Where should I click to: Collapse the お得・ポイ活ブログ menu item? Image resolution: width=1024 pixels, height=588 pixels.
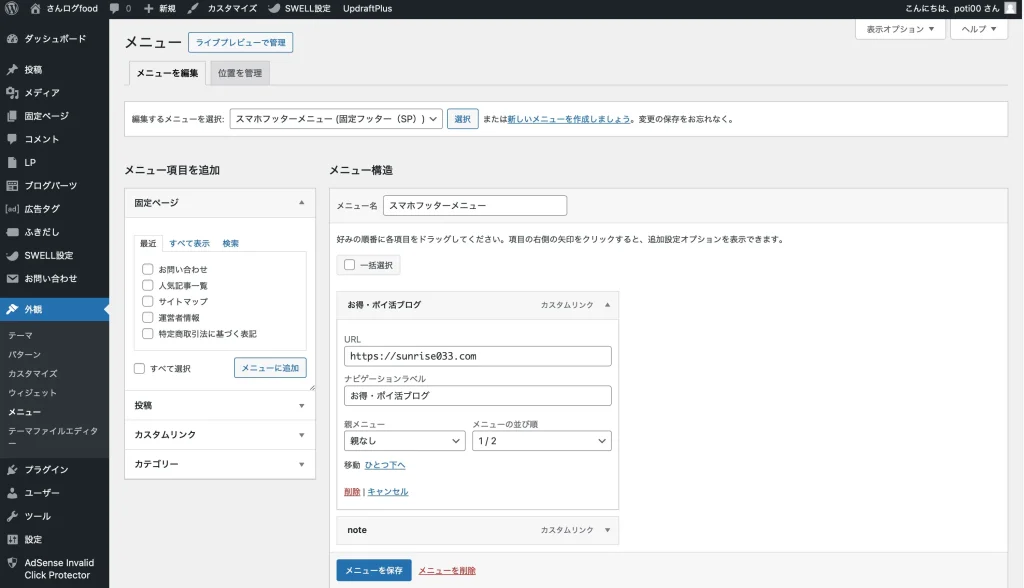click(x=607, y=305)
